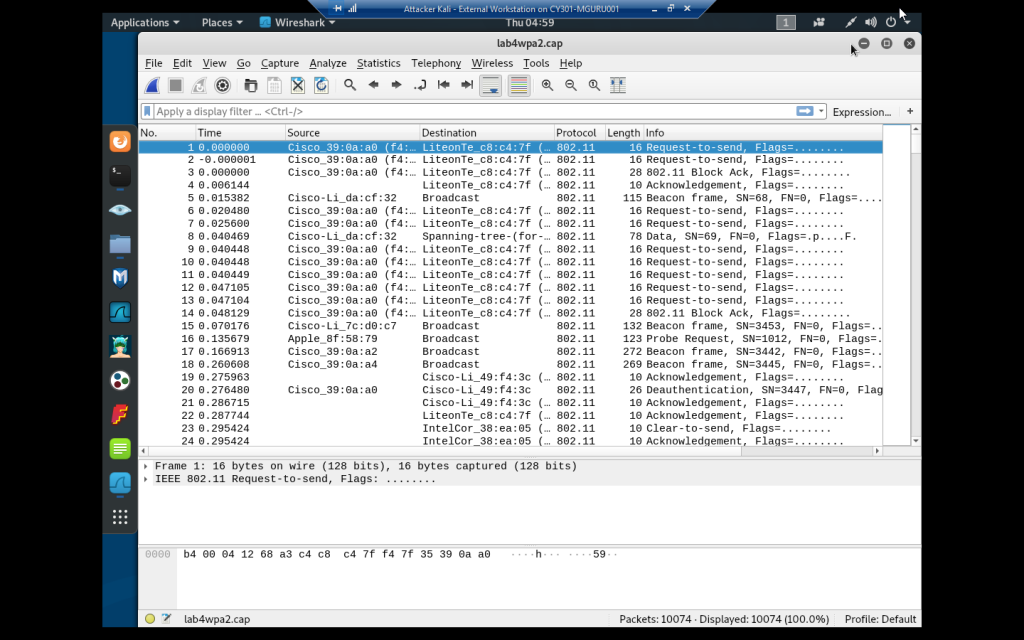This screenshot has width=1024, height=640.
Task: Apply display filter arrow button
Action: click(x=805, y=111)
